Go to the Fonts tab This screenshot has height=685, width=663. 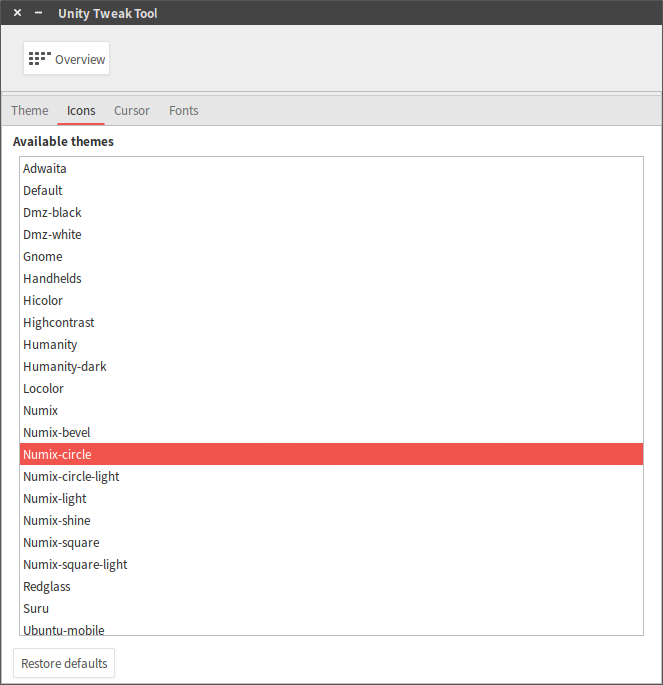point(183,111)
